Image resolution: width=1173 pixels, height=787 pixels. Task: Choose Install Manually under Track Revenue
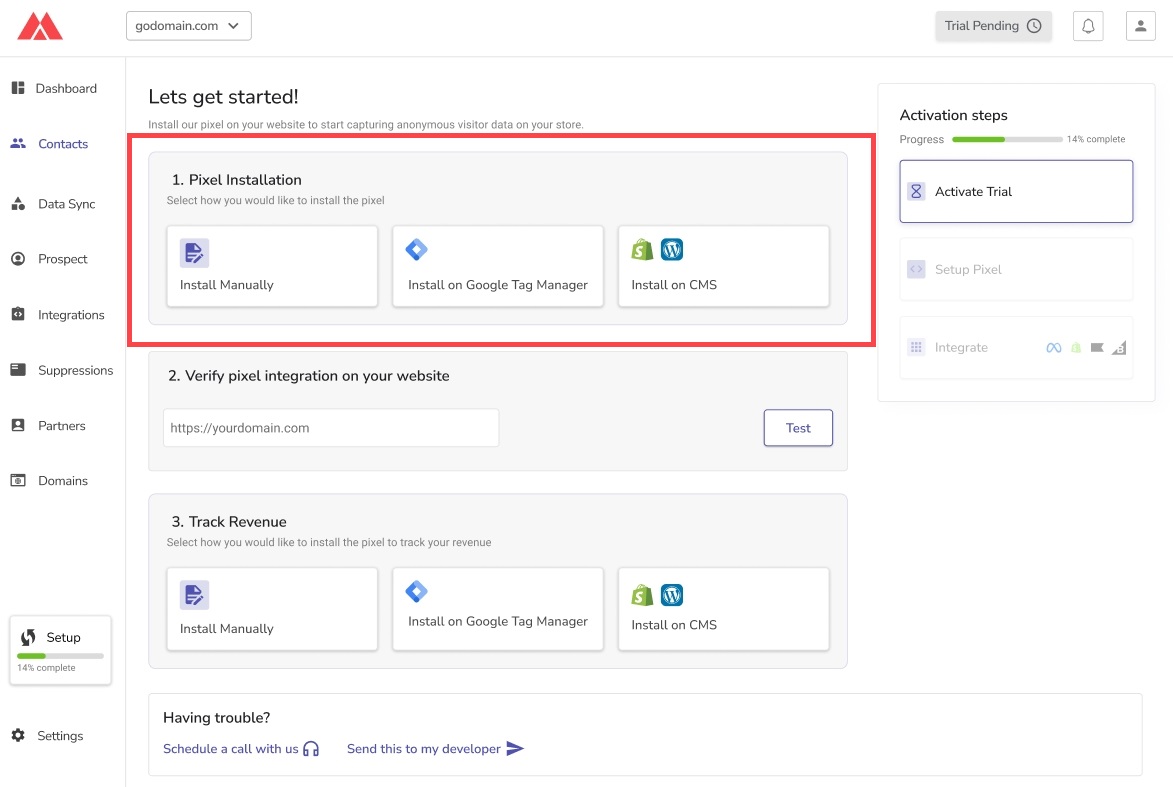[272, 609]
